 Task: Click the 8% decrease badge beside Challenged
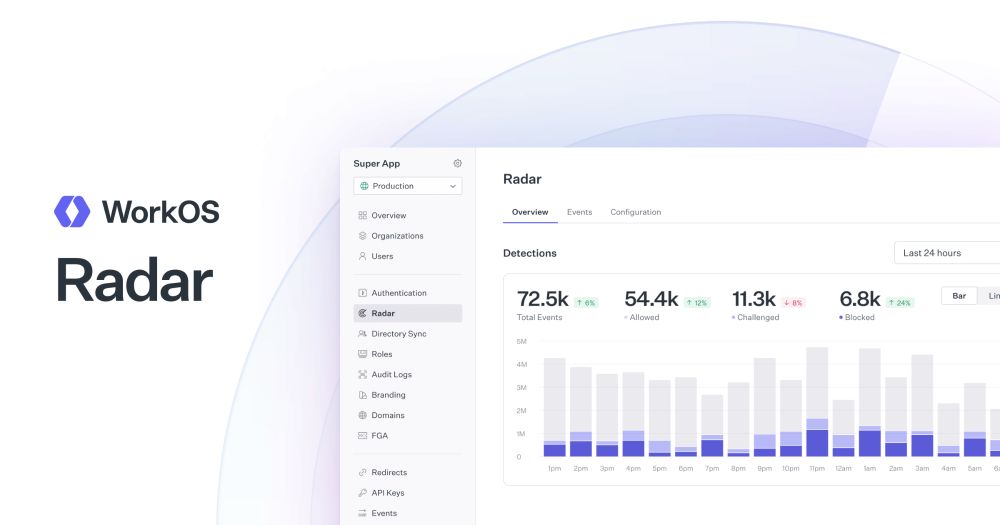(793, 303)
